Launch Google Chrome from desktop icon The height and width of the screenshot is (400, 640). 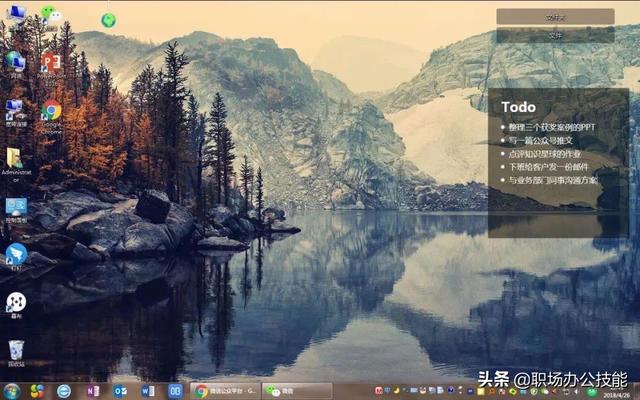[51, 116]
